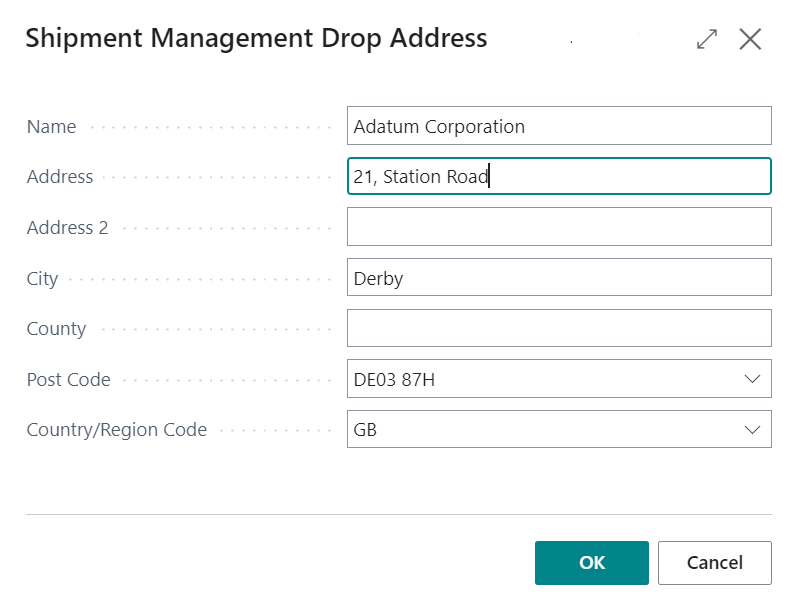This screenshot has height=615, width=799.
Task: Select the empty Address 2 field
Action: click(x=559, y=227)
